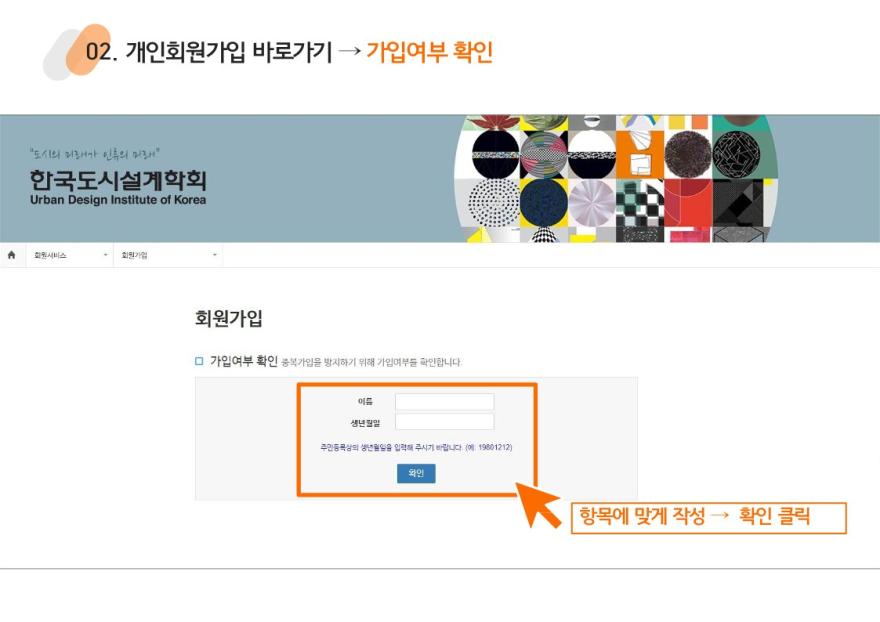Click the black circle with white lines on green

pos(736,154)
